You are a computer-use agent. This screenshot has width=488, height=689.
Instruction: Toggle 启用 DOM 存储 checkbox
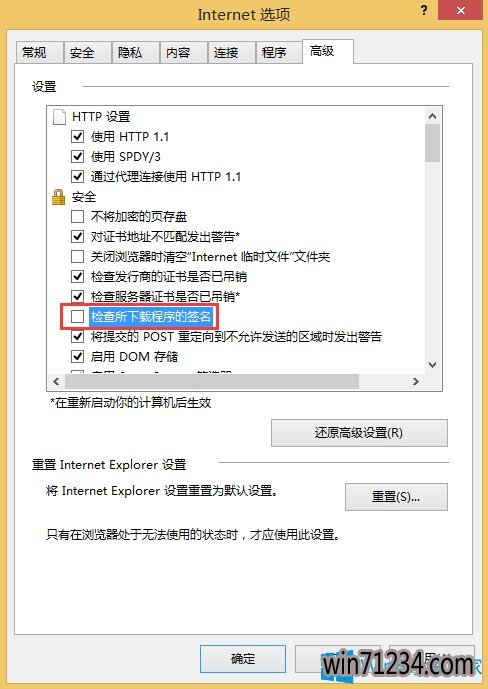77,356
